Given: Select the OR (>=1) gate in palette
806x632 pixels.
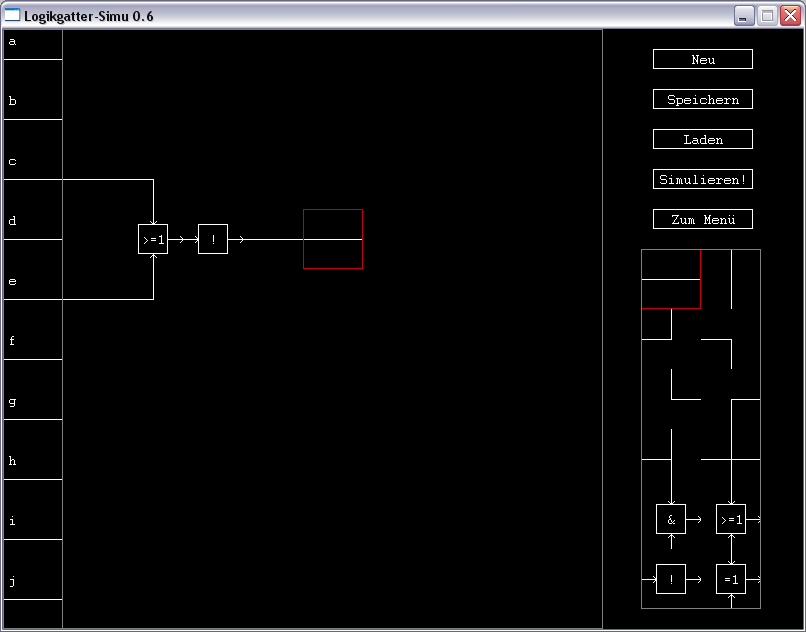Looking at the screenshot, I should click(731, 519).
